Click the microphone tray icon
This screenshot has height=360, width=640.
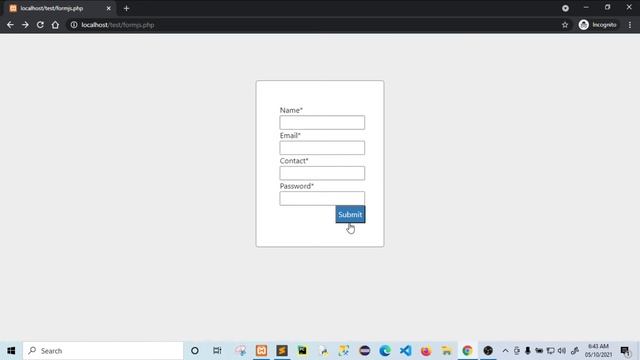(x=528, y=351)
